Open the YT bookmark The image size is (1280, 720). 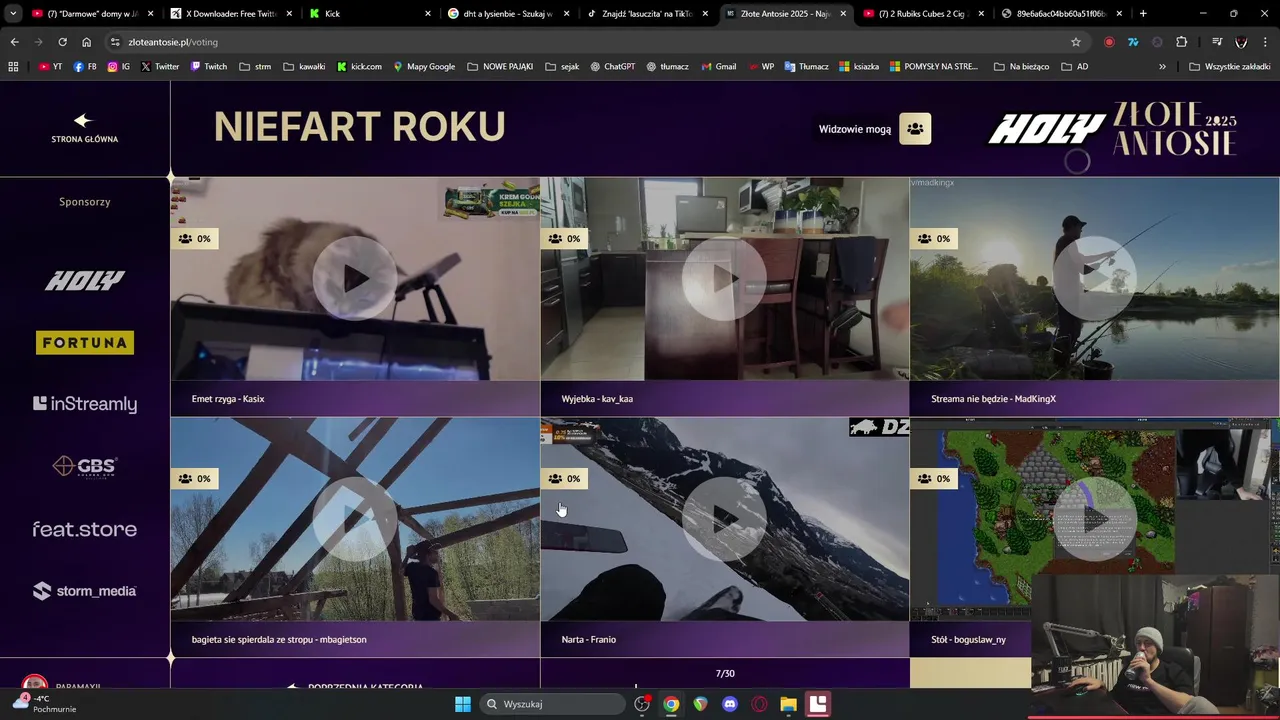[x=50, y=67]
